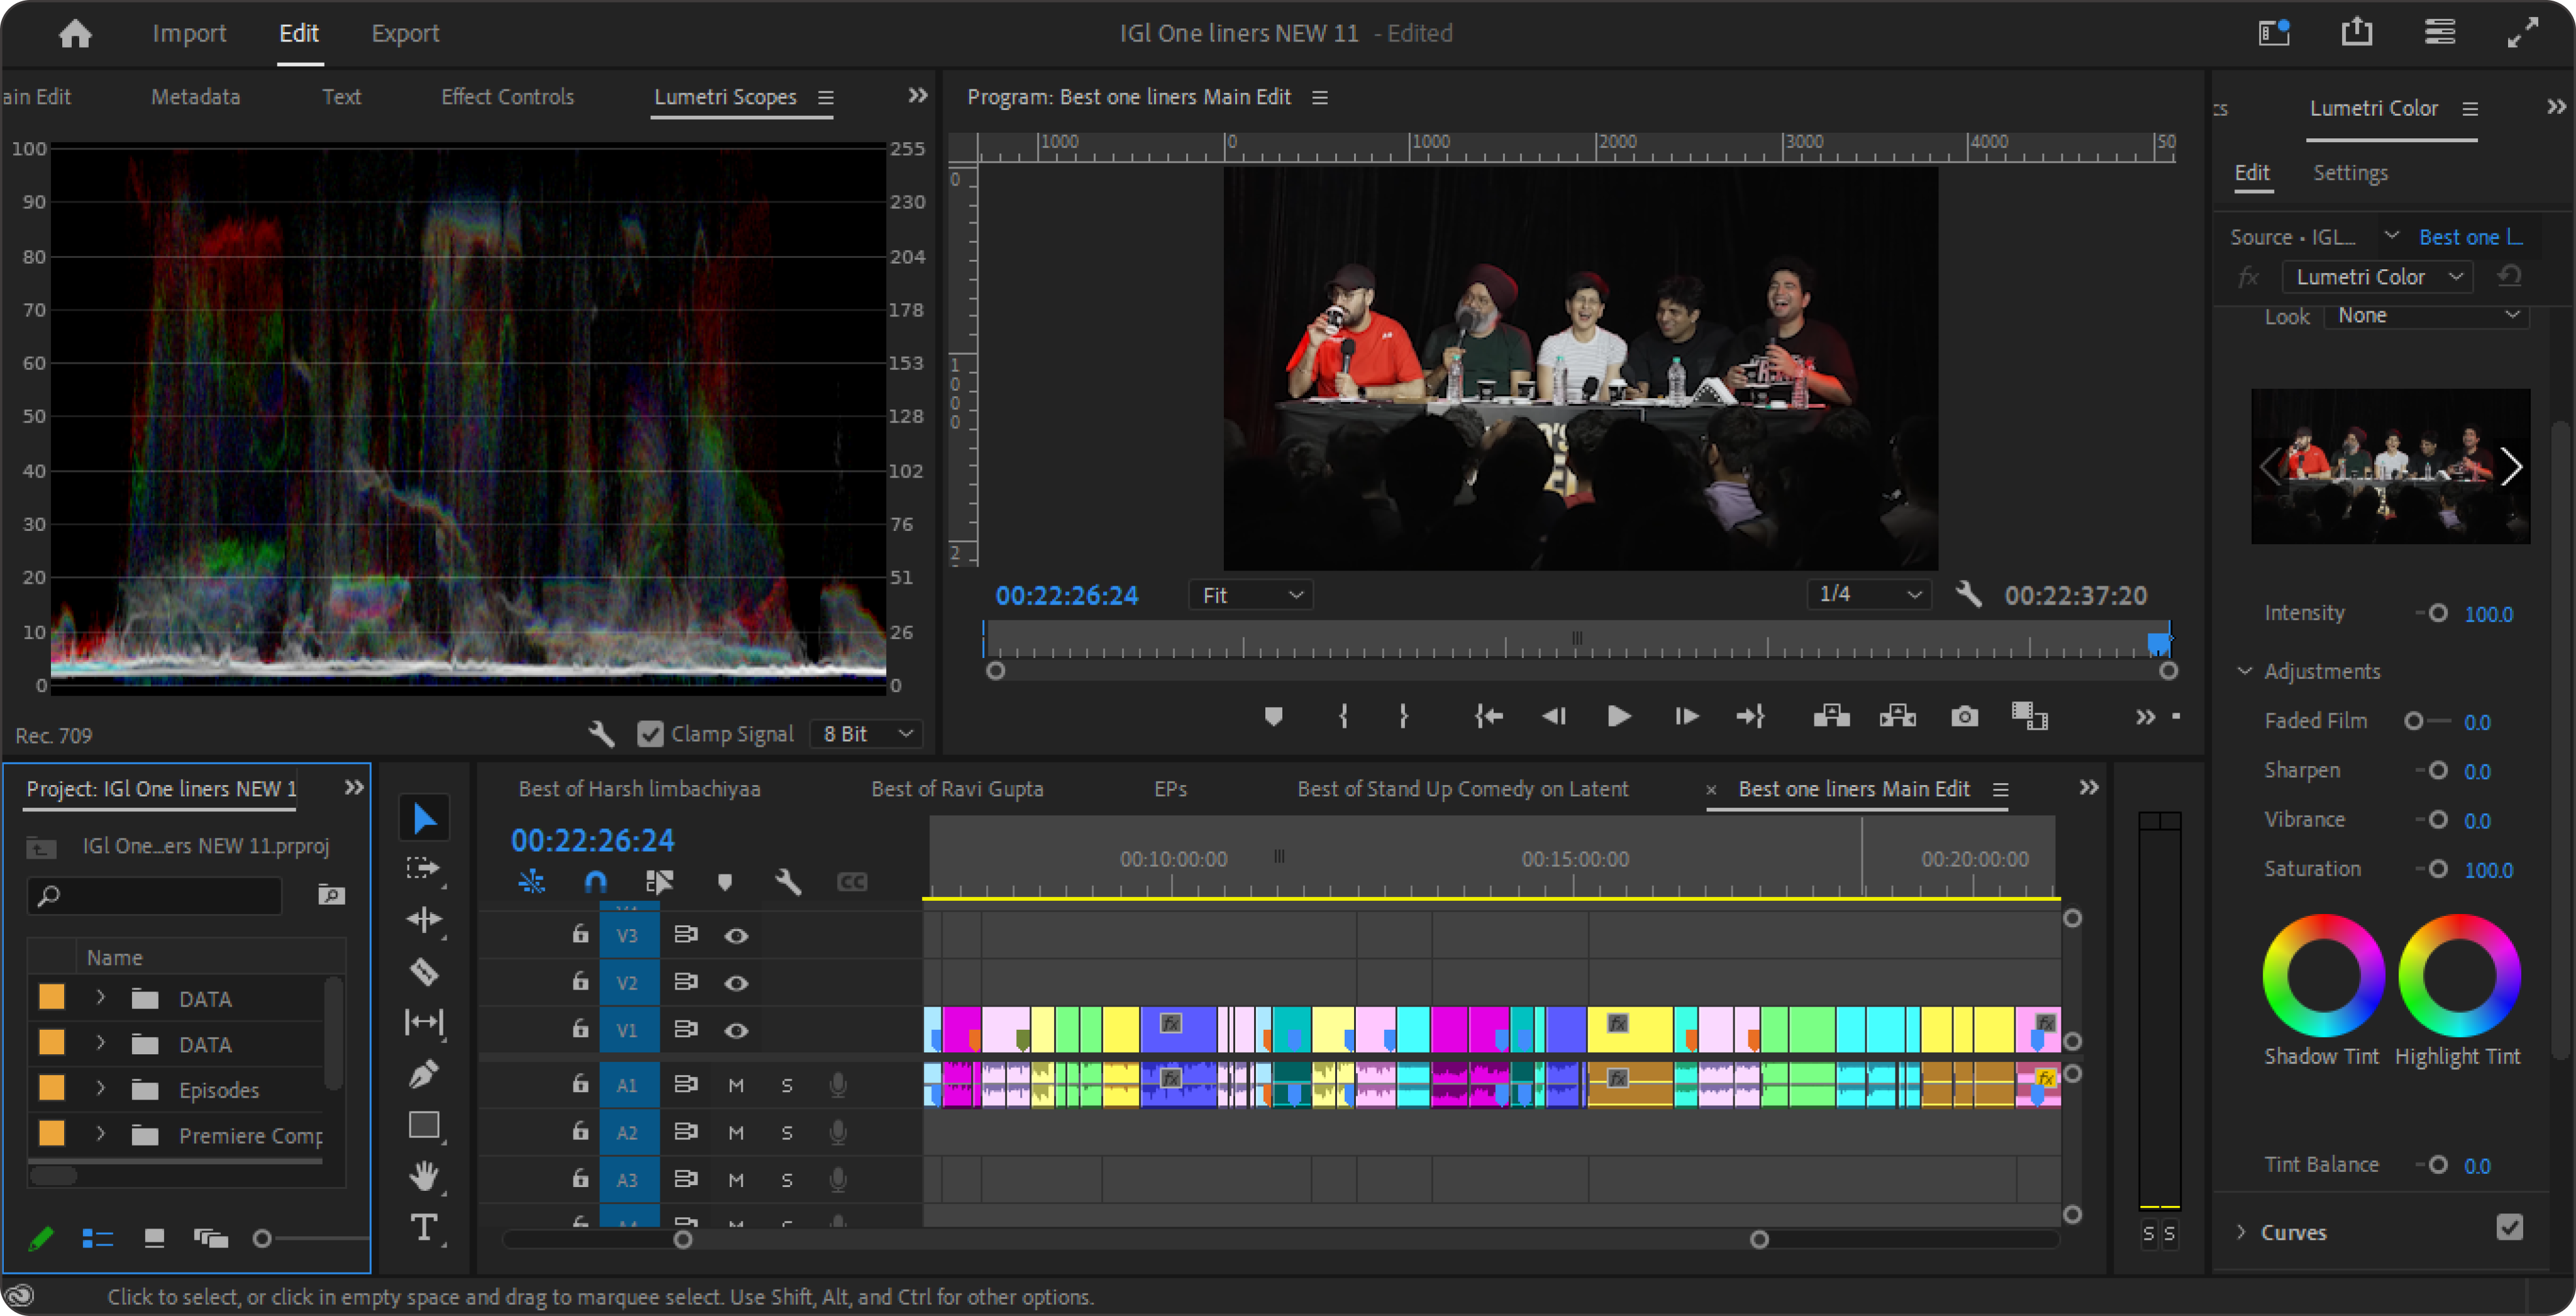The width and height of the screenshot is (2576, 1316).
Task: Open the Fit zoom level dropdown
Action: pos(1251,595)
